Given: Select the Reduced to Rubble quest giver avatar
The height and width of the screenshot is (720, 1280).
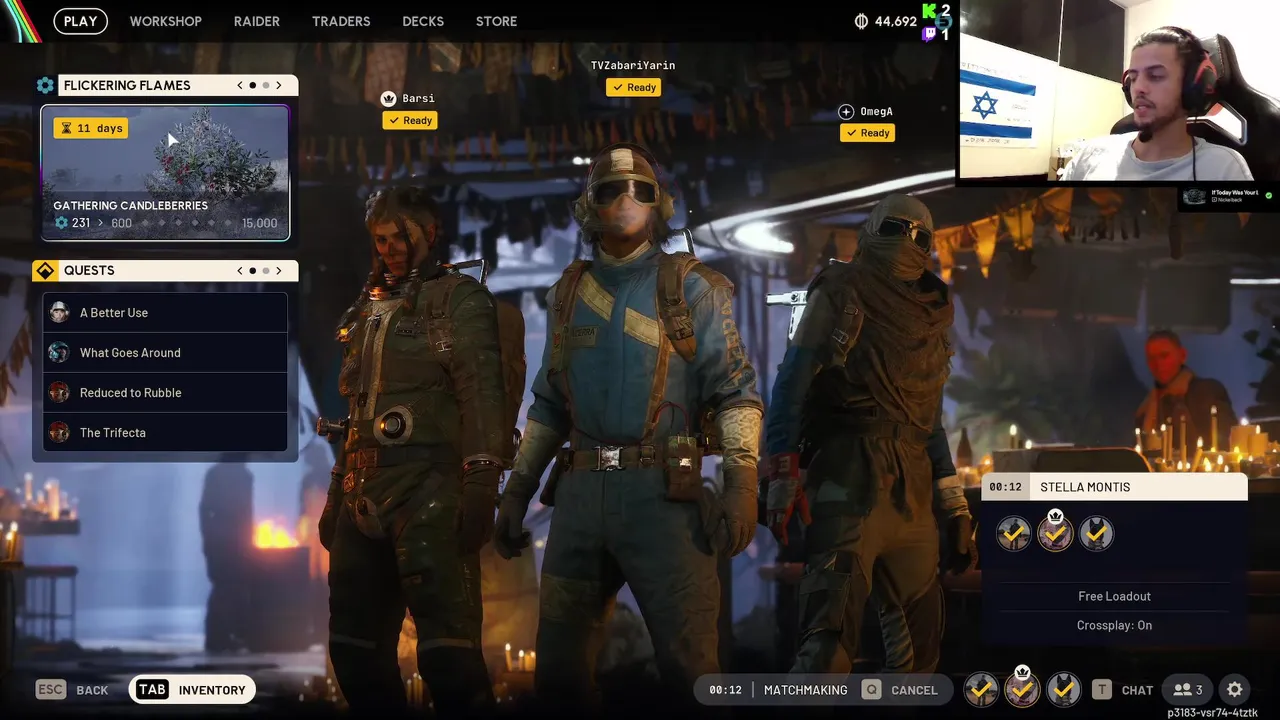Looking at the screenshot, I should [59, 392].
